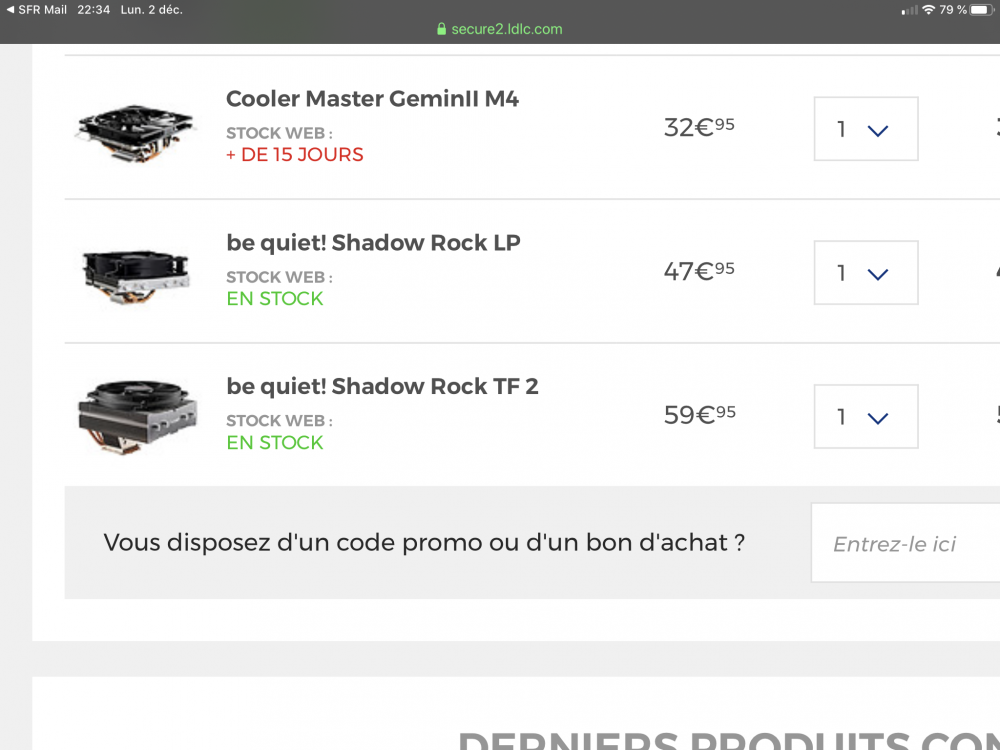Tap the battery indicator icon
Screen dimensions: 1000x750
983,10
